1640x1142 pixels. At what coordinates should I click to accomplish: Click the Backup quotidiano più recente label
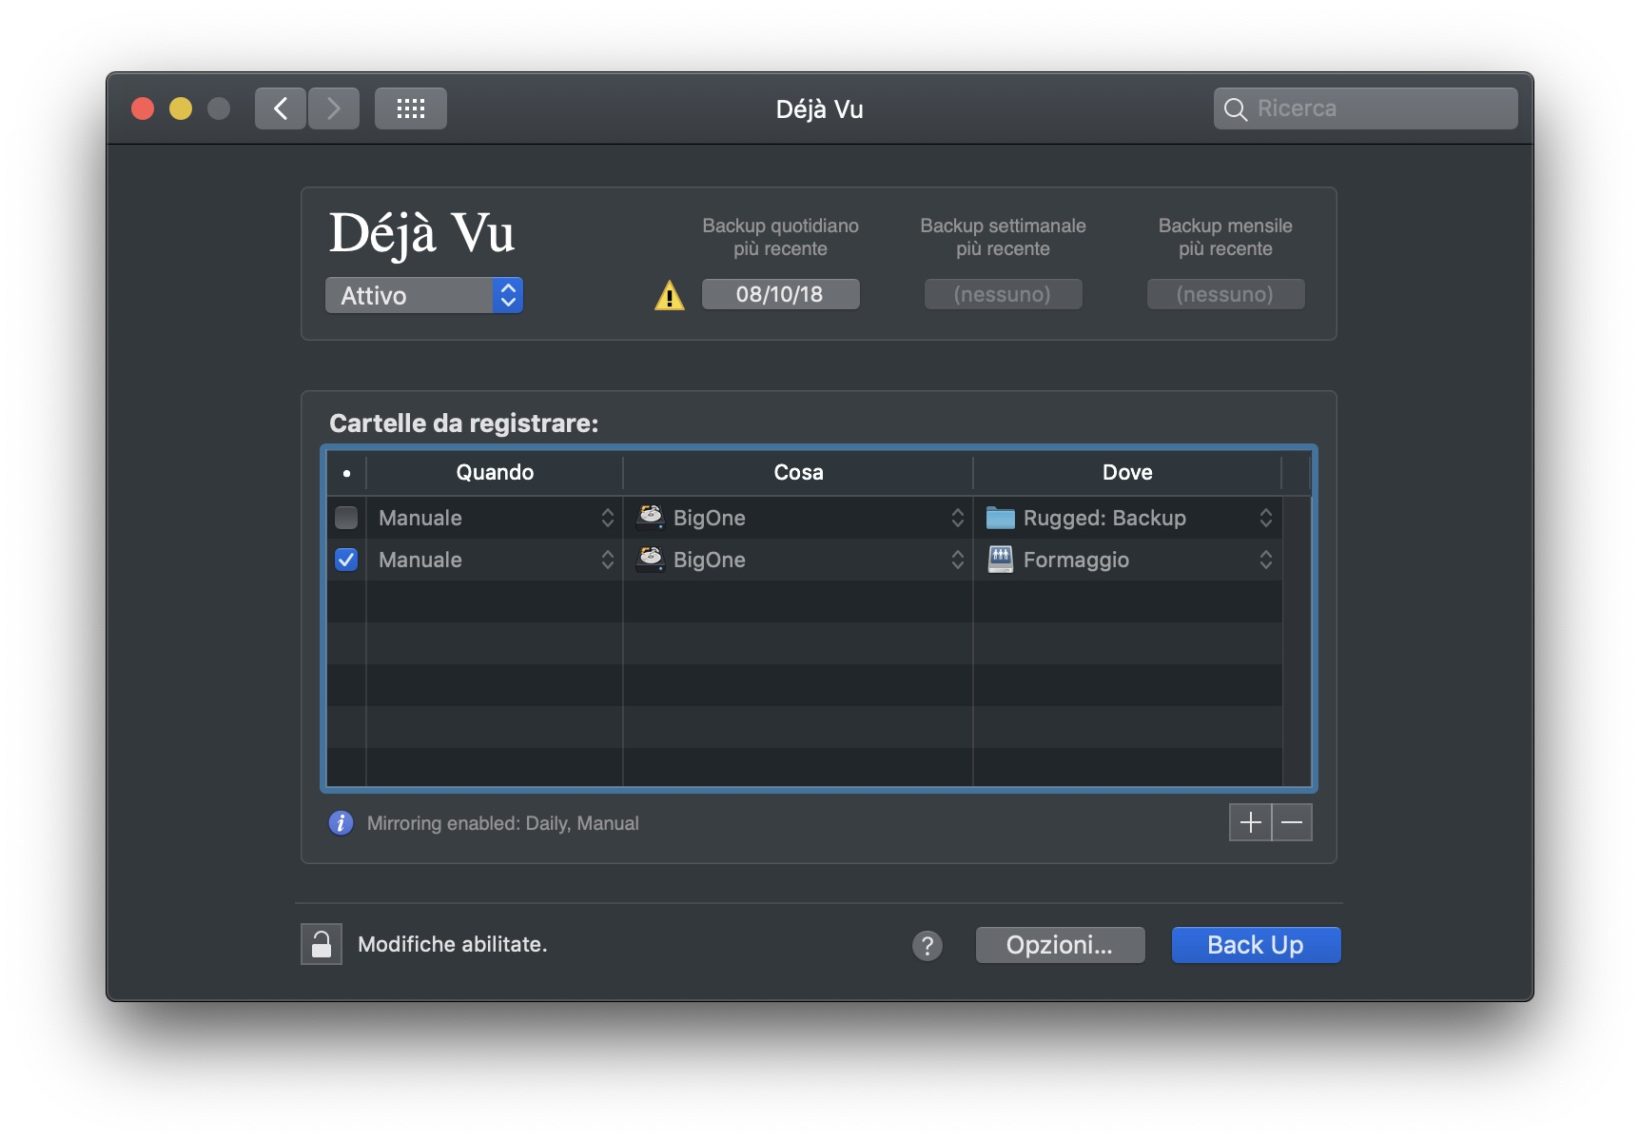point(780,237)
